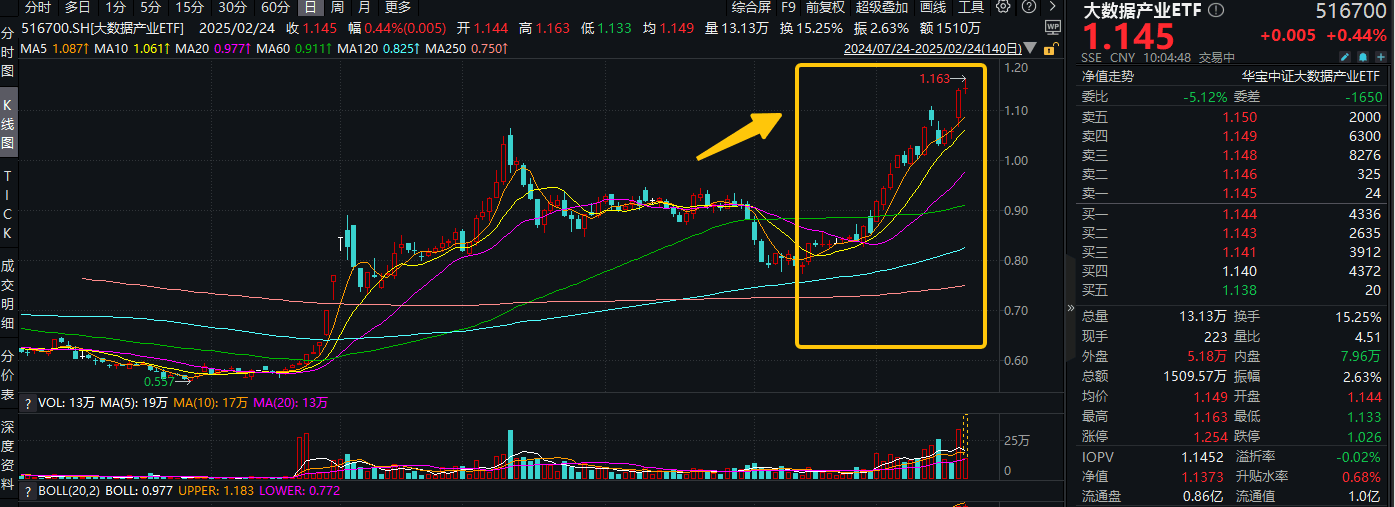Open the 综合屏 composite view

click(x=750, y=7)
